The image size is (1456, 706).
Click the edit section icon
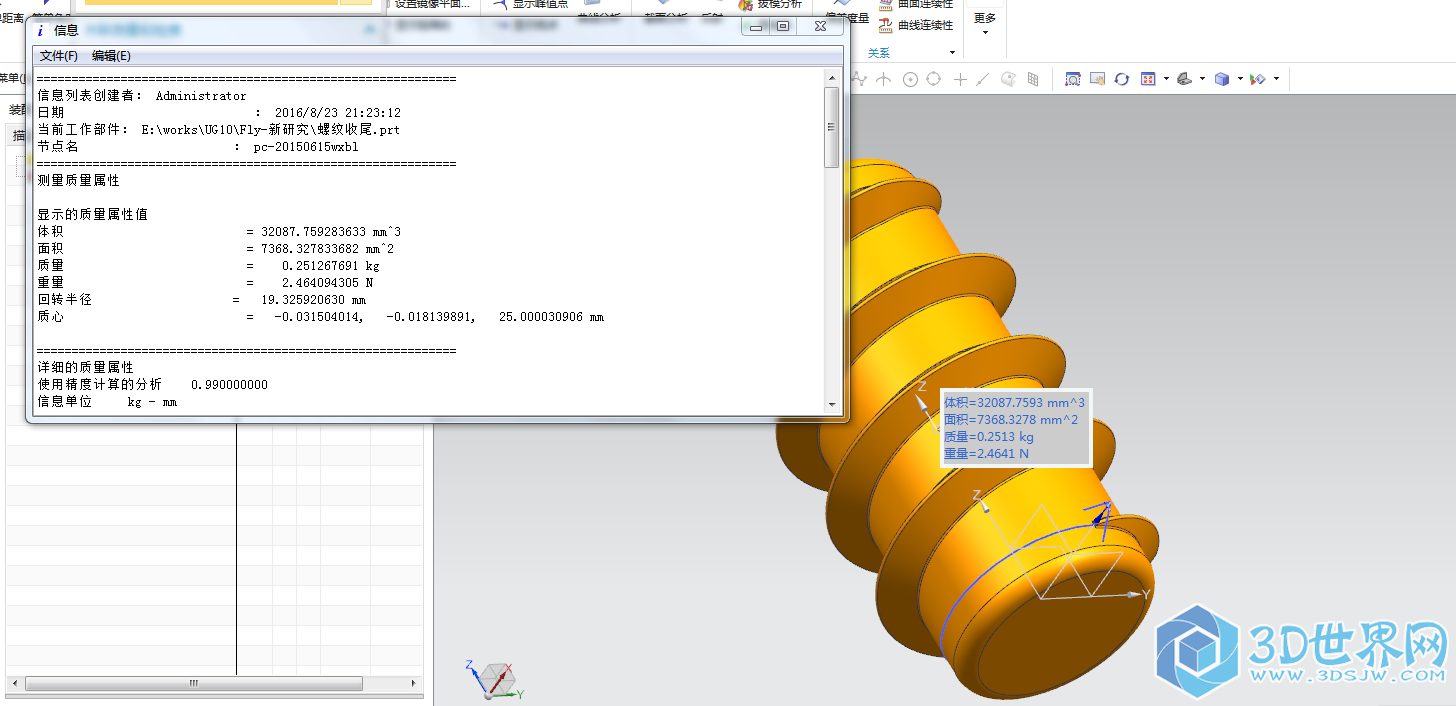click(1258, 79)
